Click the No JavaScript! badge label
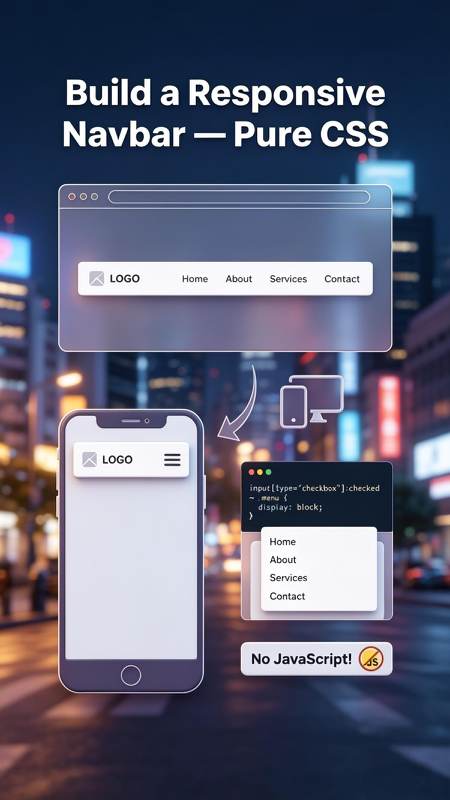This screenshot has height=800, width=450. (302, 659)
